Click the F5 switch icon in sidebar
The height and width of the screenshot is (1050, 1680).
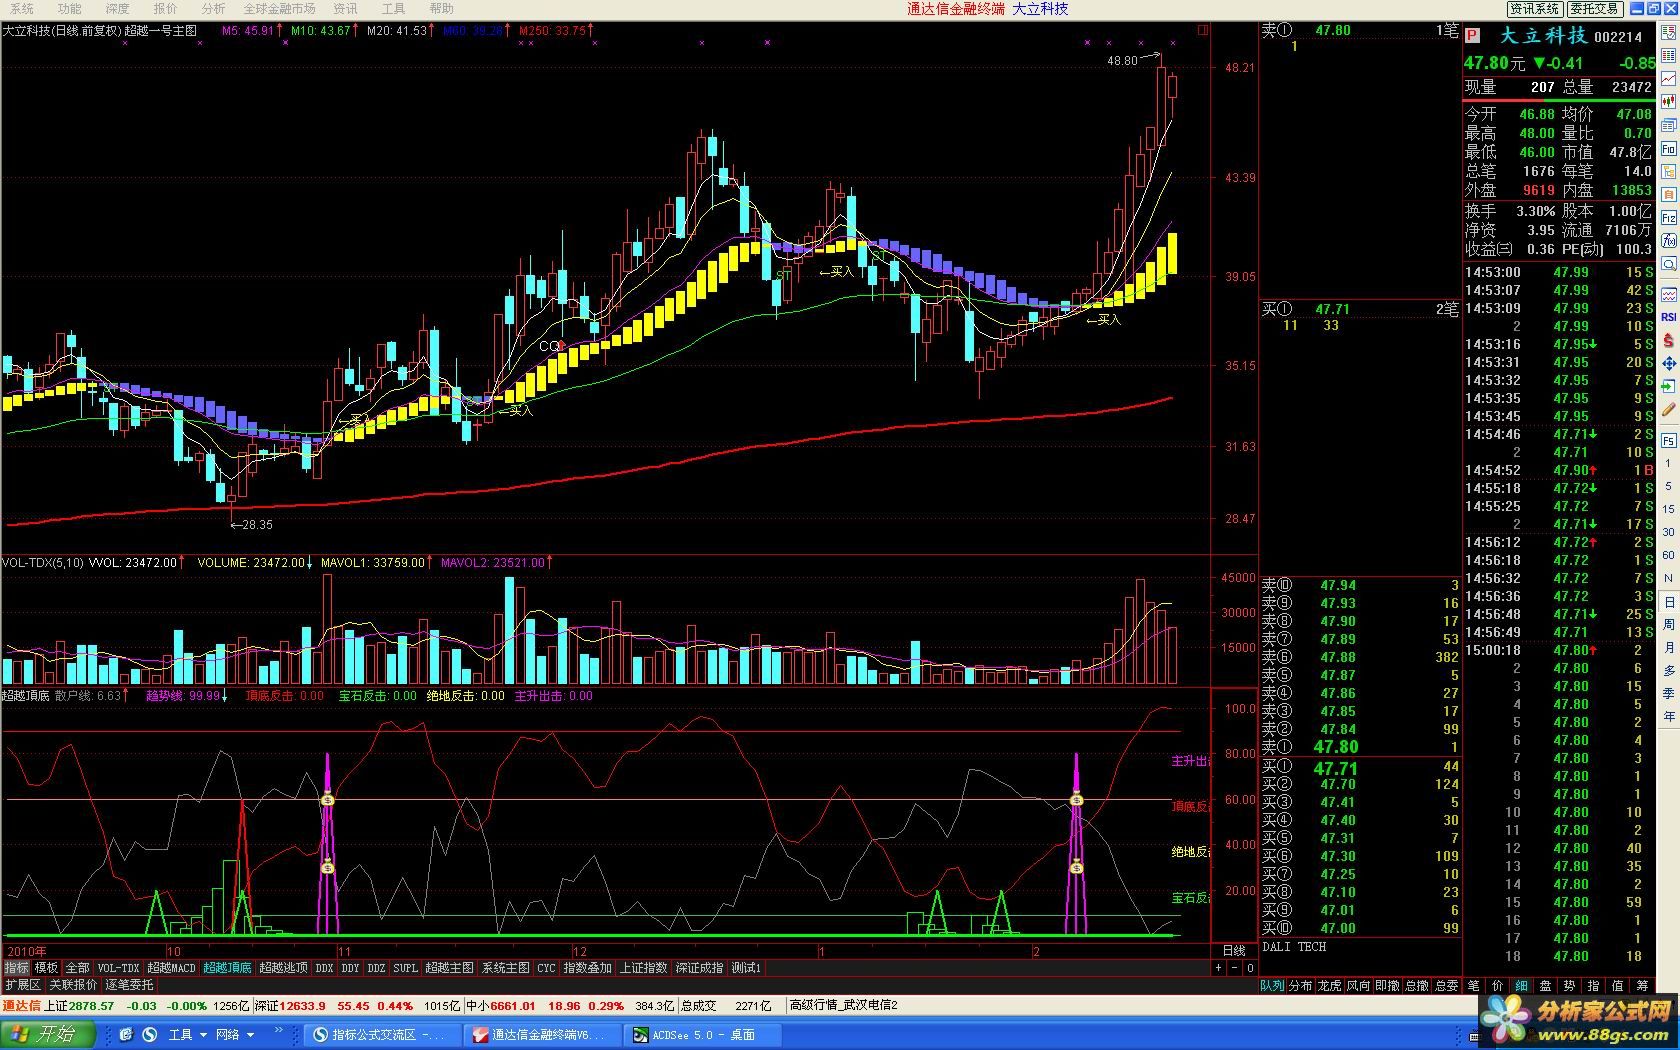(1669, 440)
